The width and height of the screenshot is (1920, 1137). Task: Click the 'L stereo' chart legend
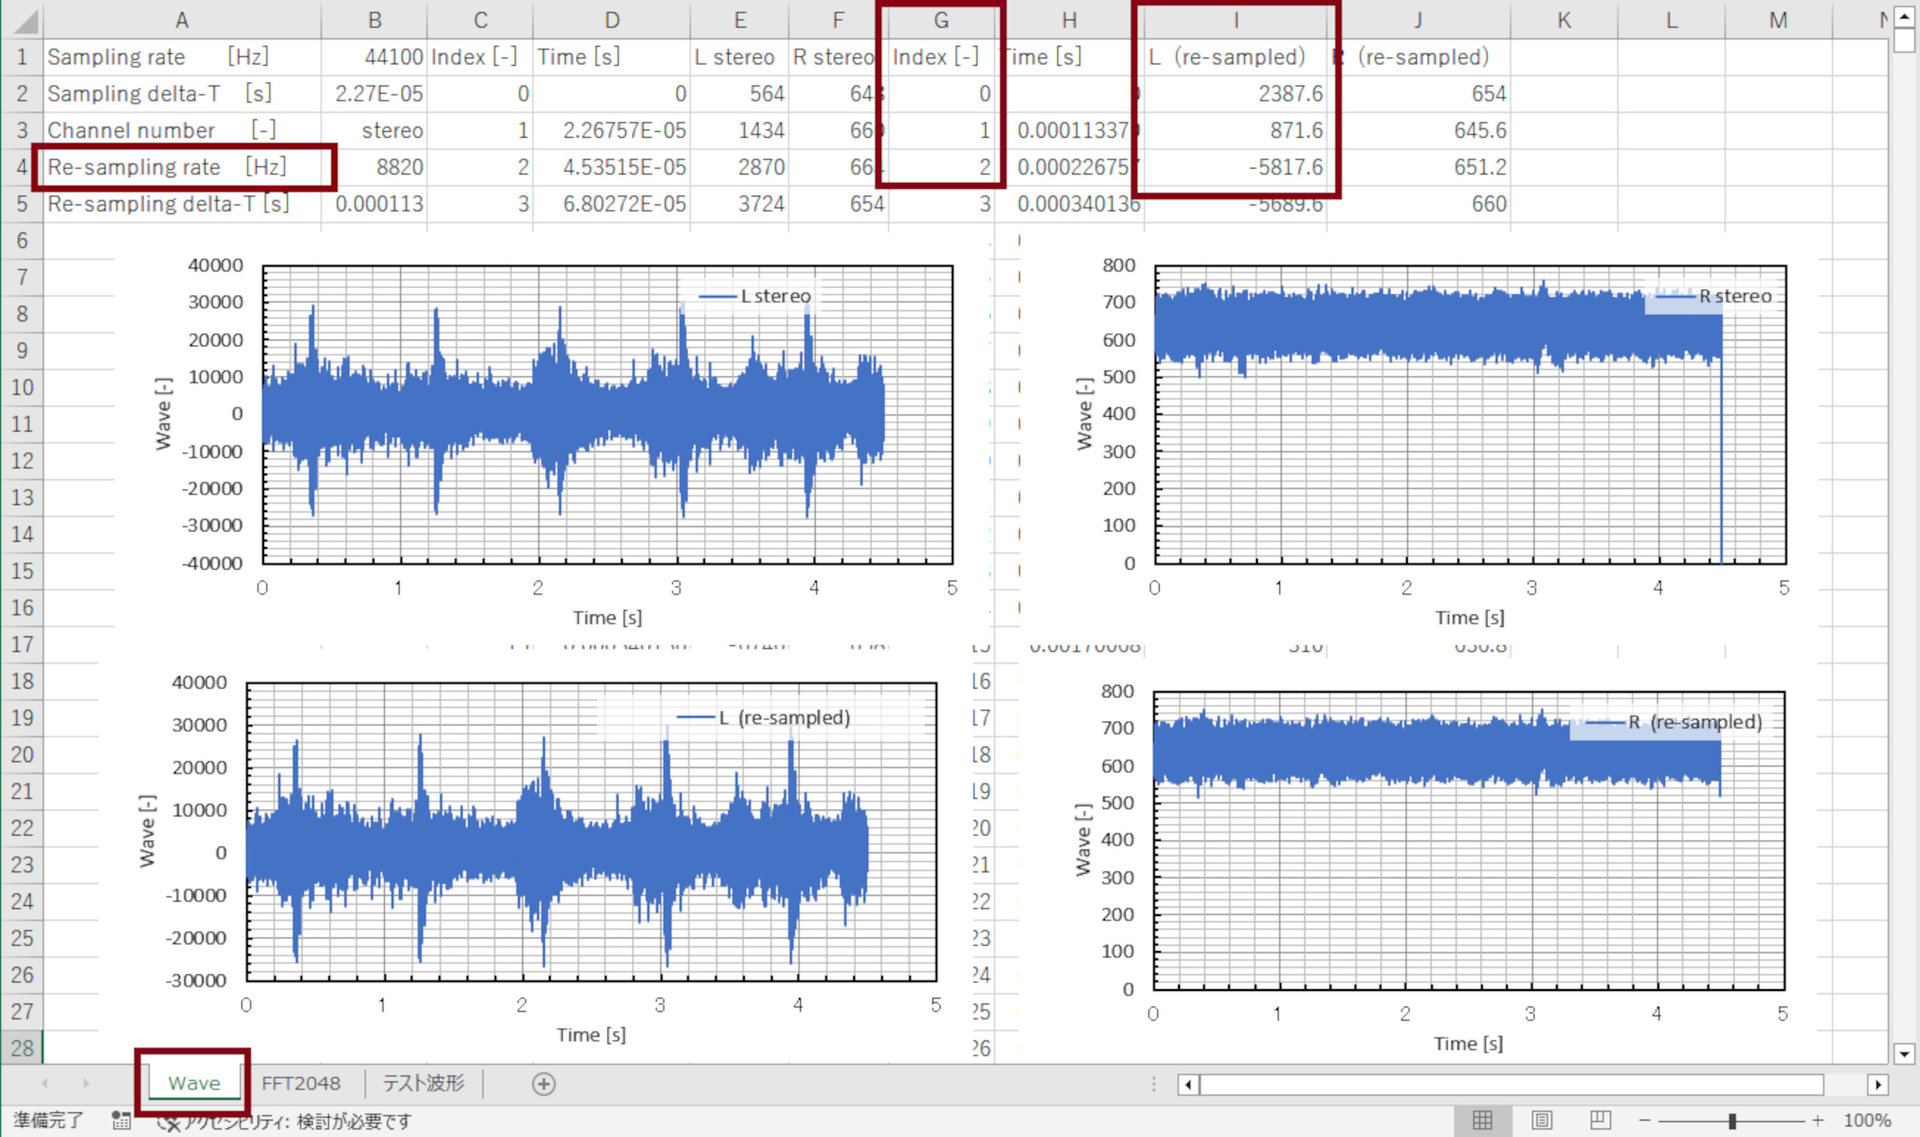click(x=755, y=296)
